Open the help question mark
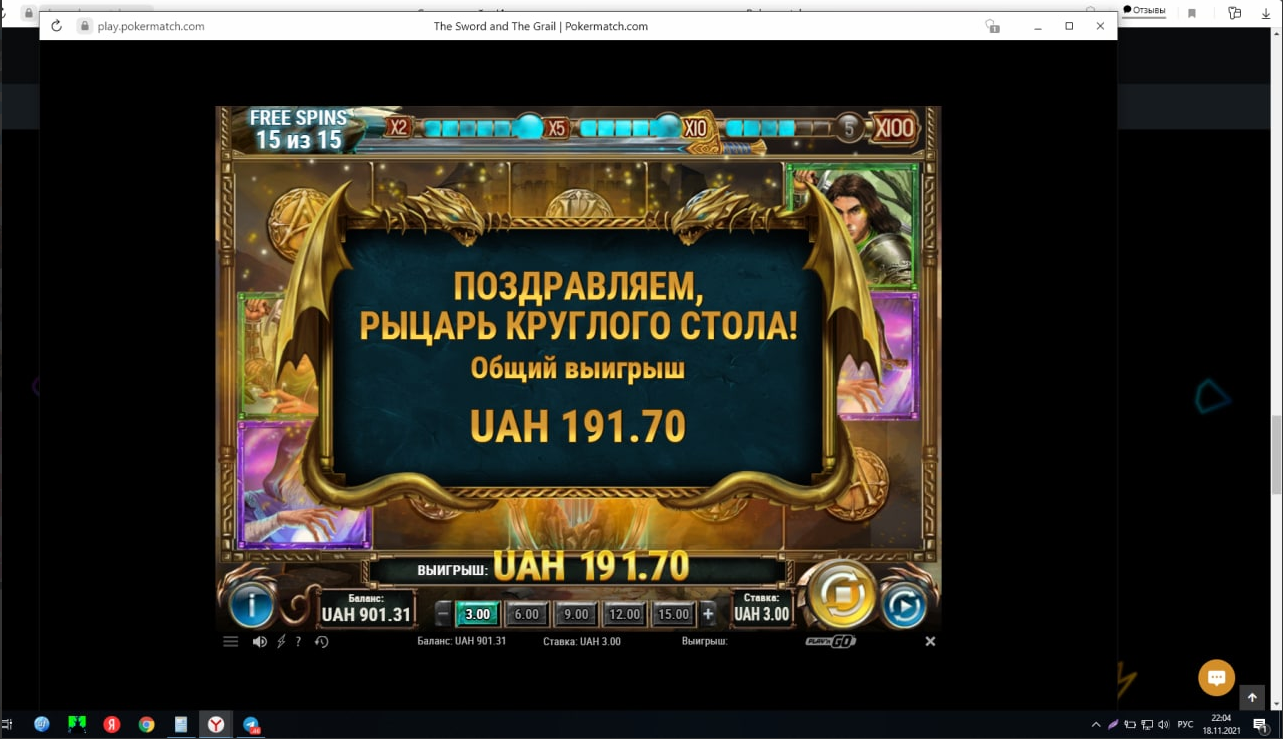1283x739 pixels. tap(298, 642)
